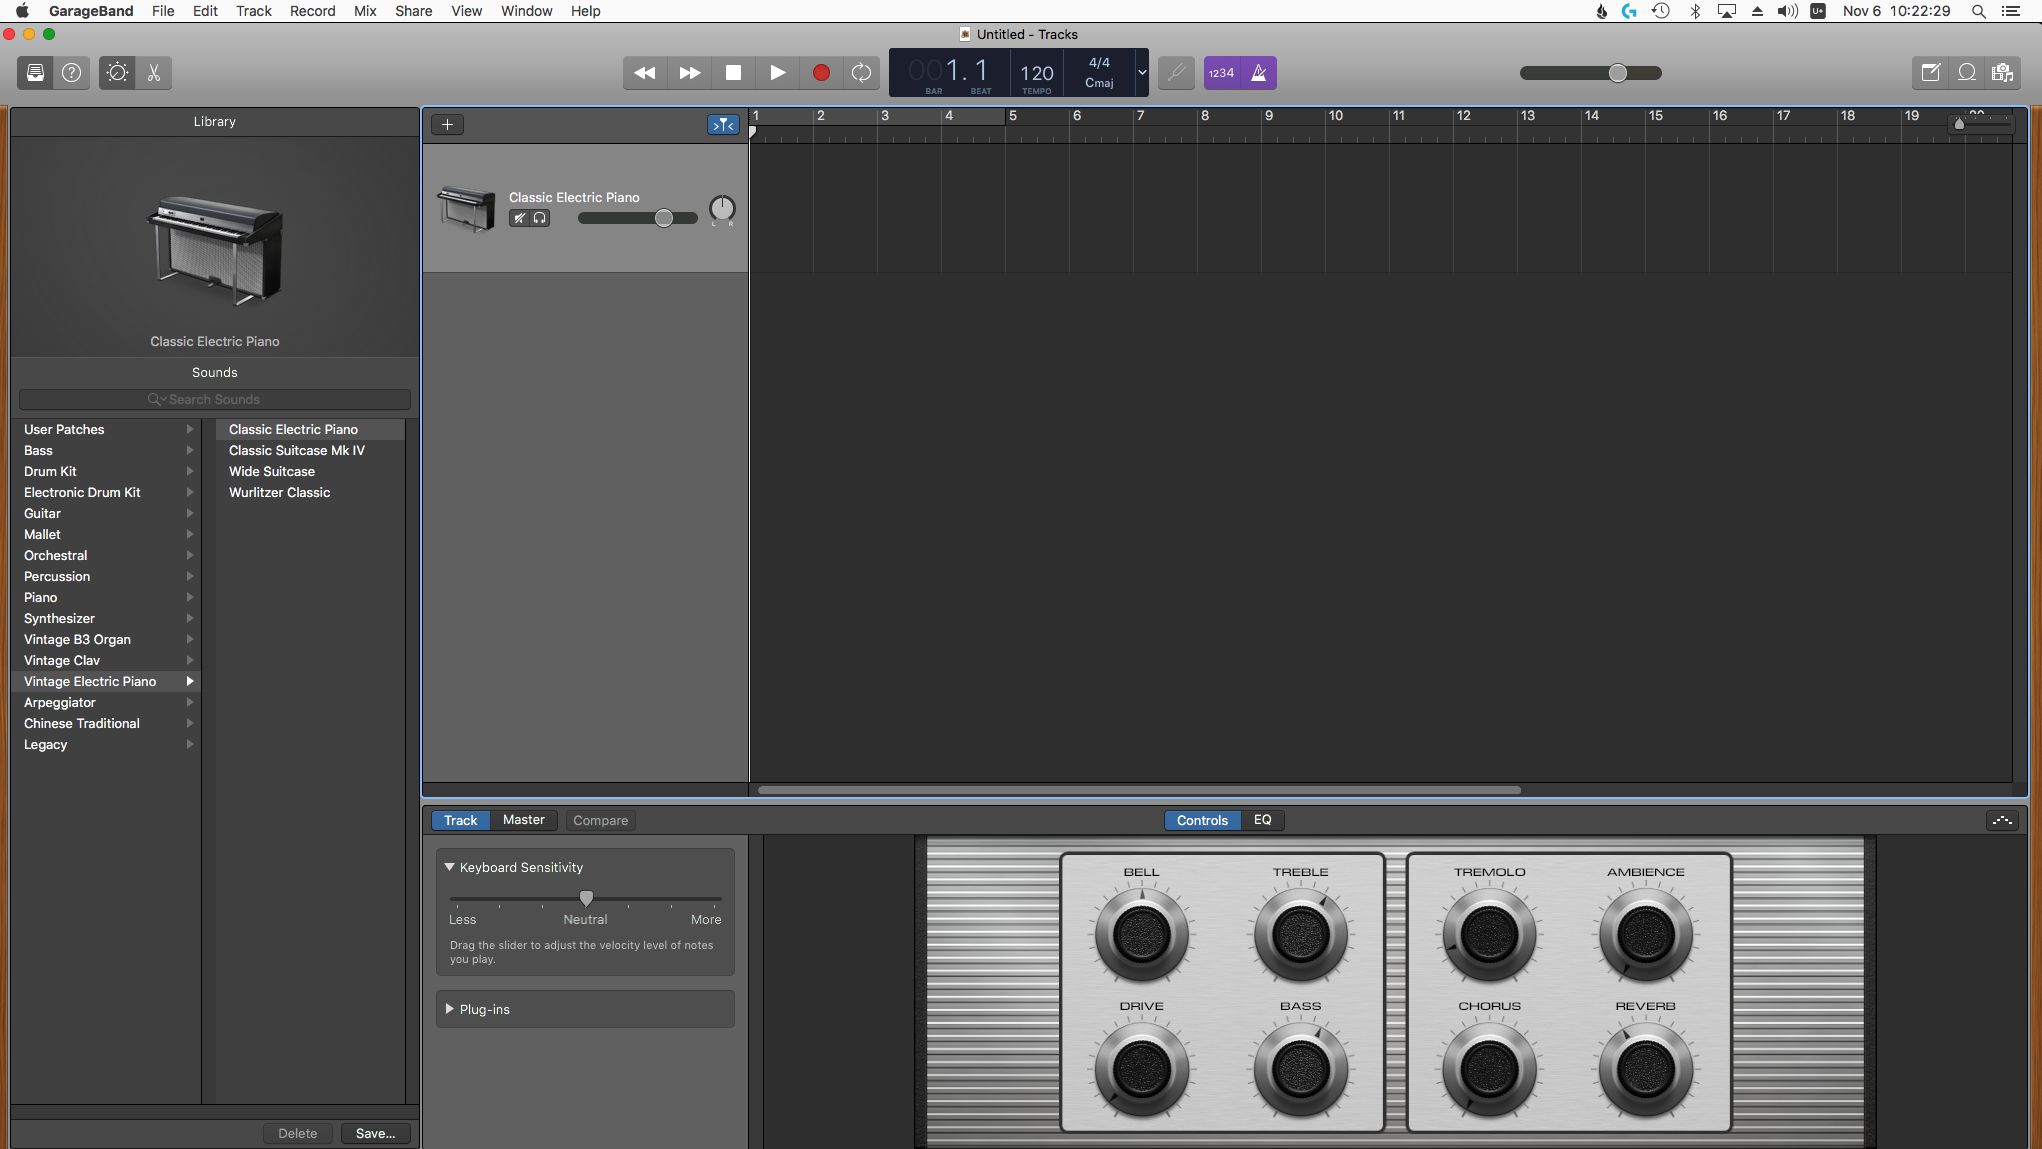This screenshot has height=1149, width=2042.
Task: Click the Note editor icon in toolbar
Action: coord(1933,72)
